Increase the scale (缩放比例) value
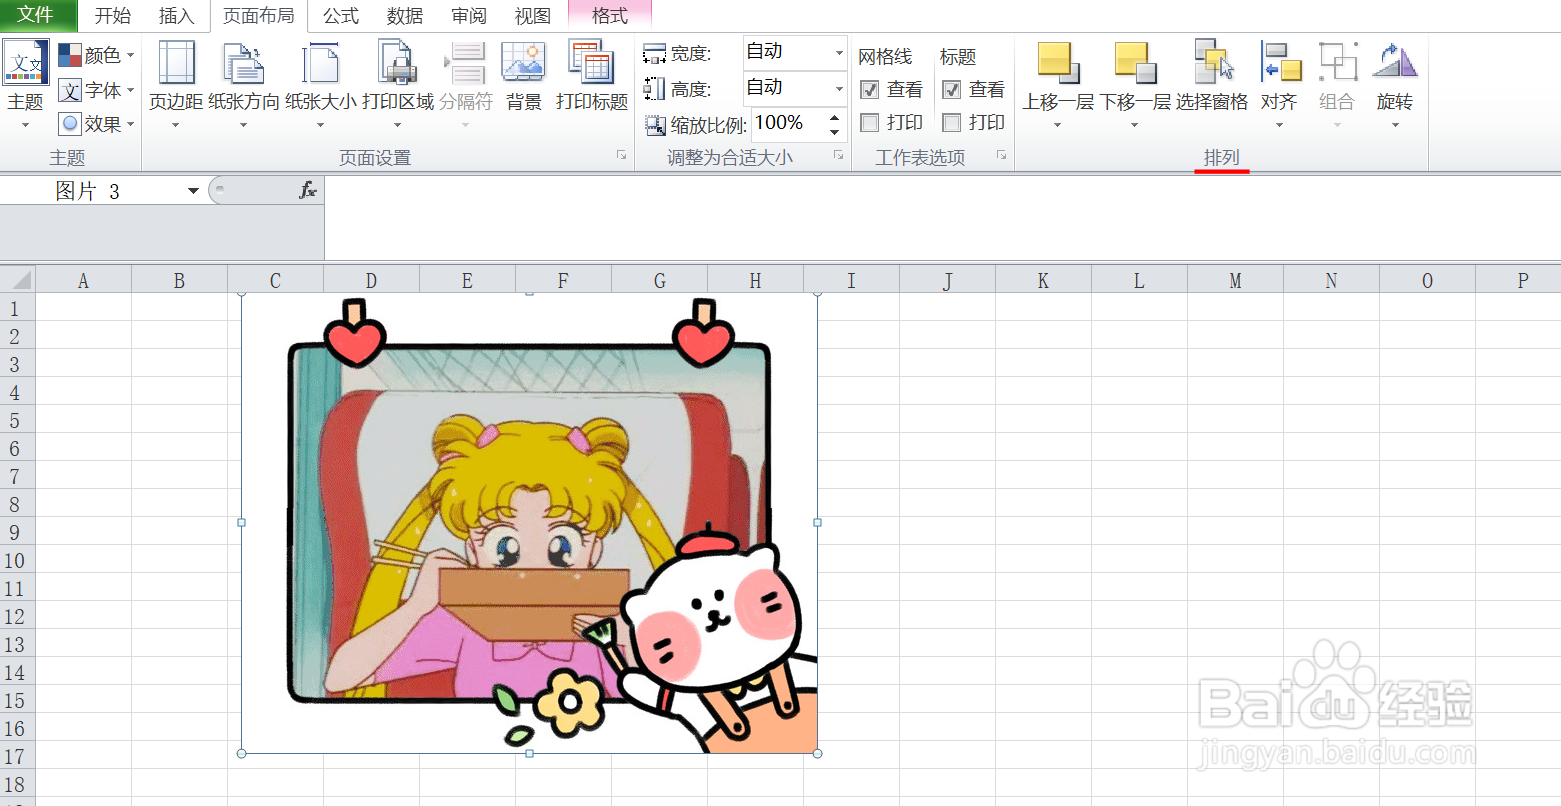Image resolution: width=1561 pixels, height=806 pixels. pos(835,118)
